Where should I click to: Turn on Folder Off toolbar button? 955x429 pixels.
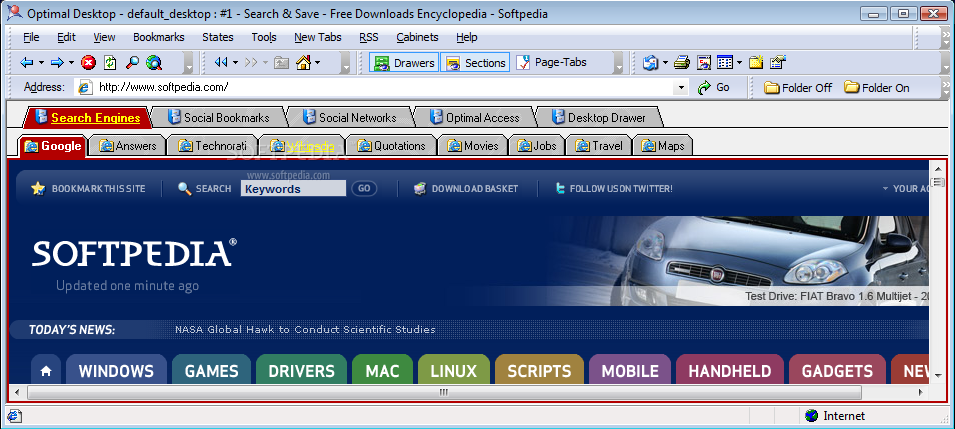798,88
